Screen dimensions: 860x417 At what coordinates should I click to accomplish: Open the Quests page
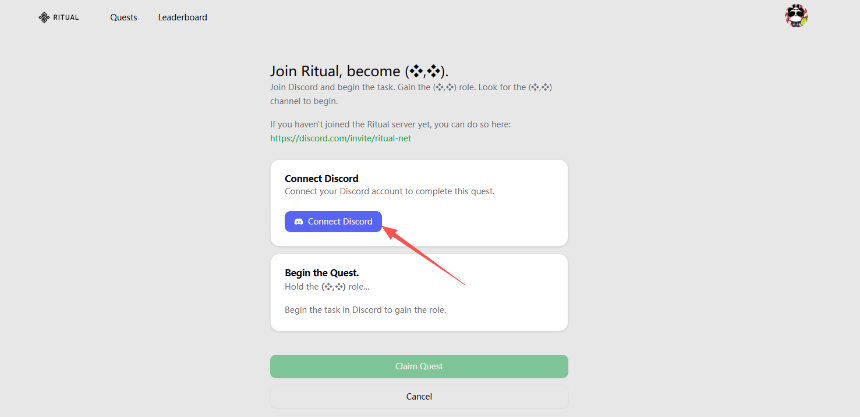click(x=125, y=17)
